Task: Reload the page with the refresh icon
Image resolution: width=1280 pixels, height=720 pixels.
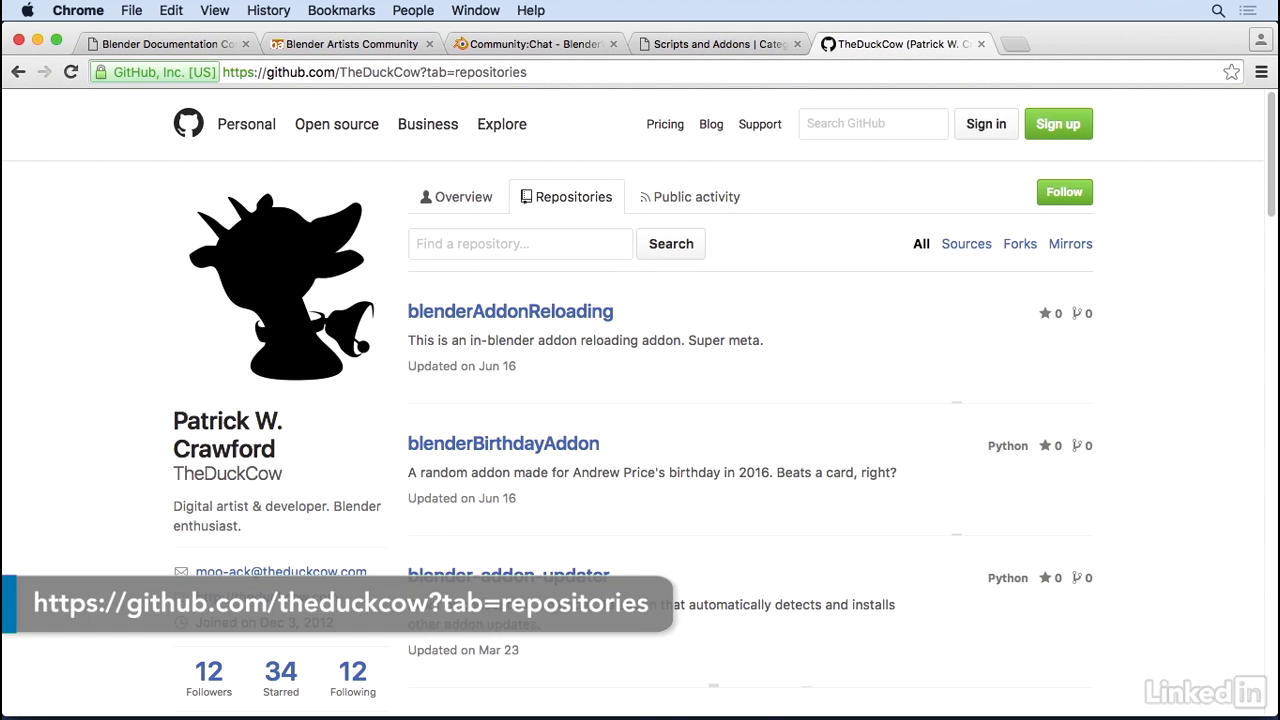Action: (x=71, y=72)
